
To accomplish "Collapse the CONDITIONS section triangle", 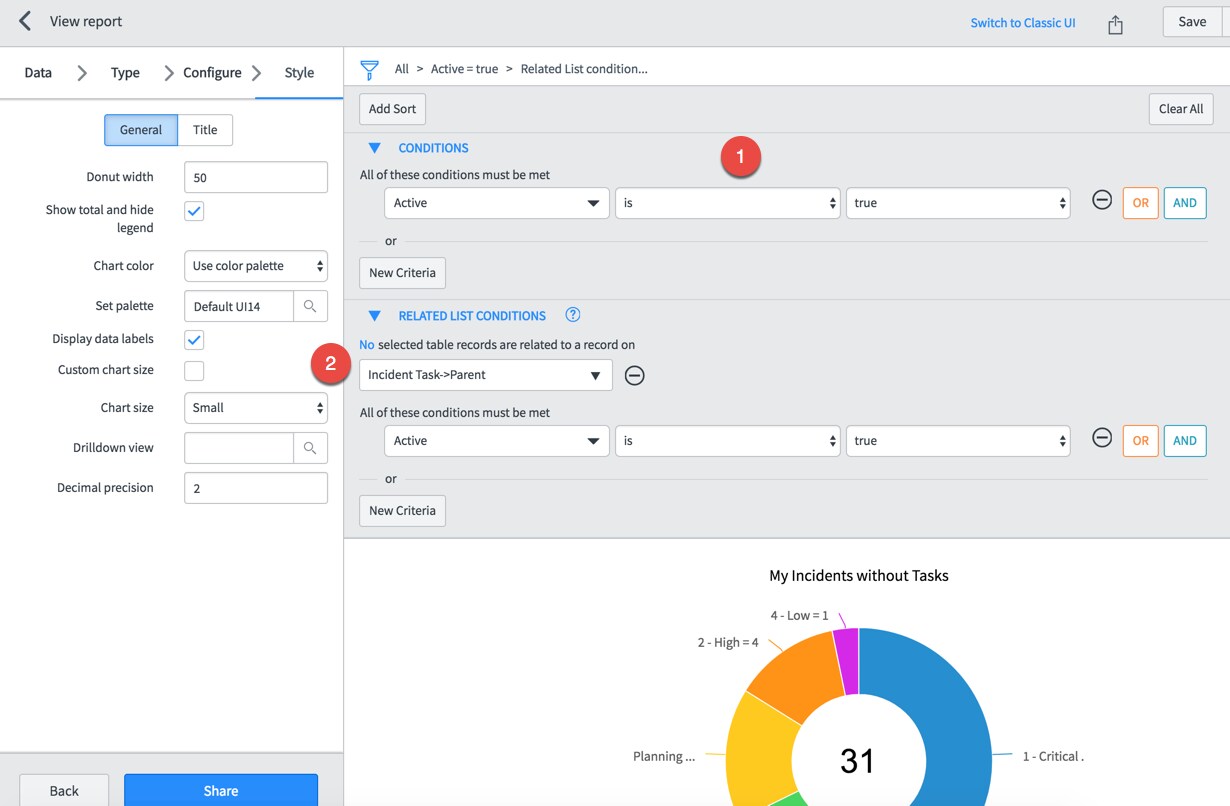I will [375, 147].
